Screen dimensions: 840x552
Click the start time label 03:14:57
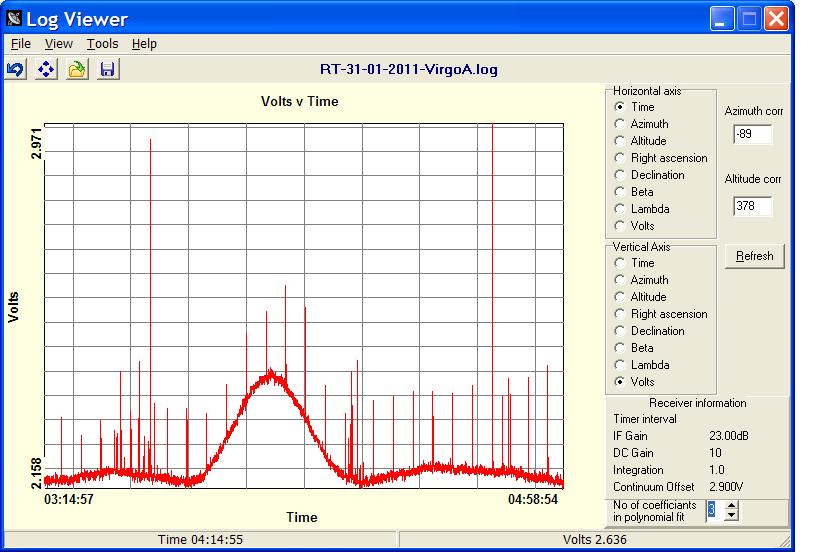coord(69,499)
